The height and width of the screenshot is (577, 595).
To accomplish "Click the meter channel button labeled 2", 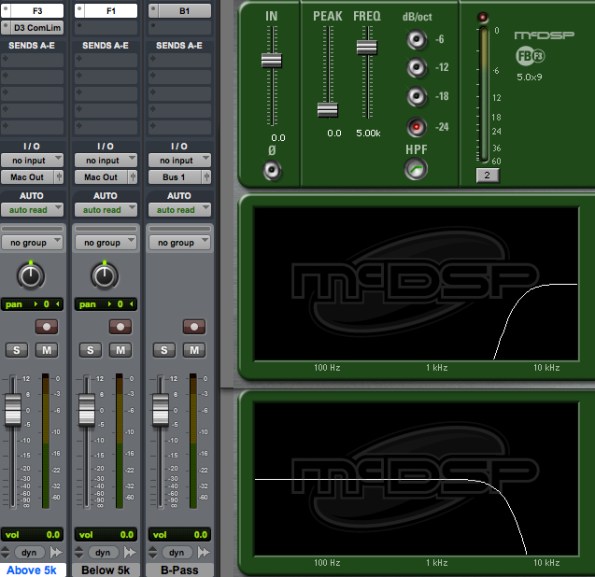I will coord(487,175).
